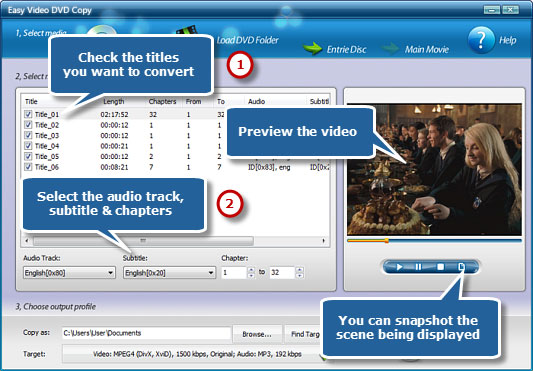Image resolution: width=533 pixels, height=371 pixels.
Task: Select the Title_06 row length 00:08:21
Action: 114,167
